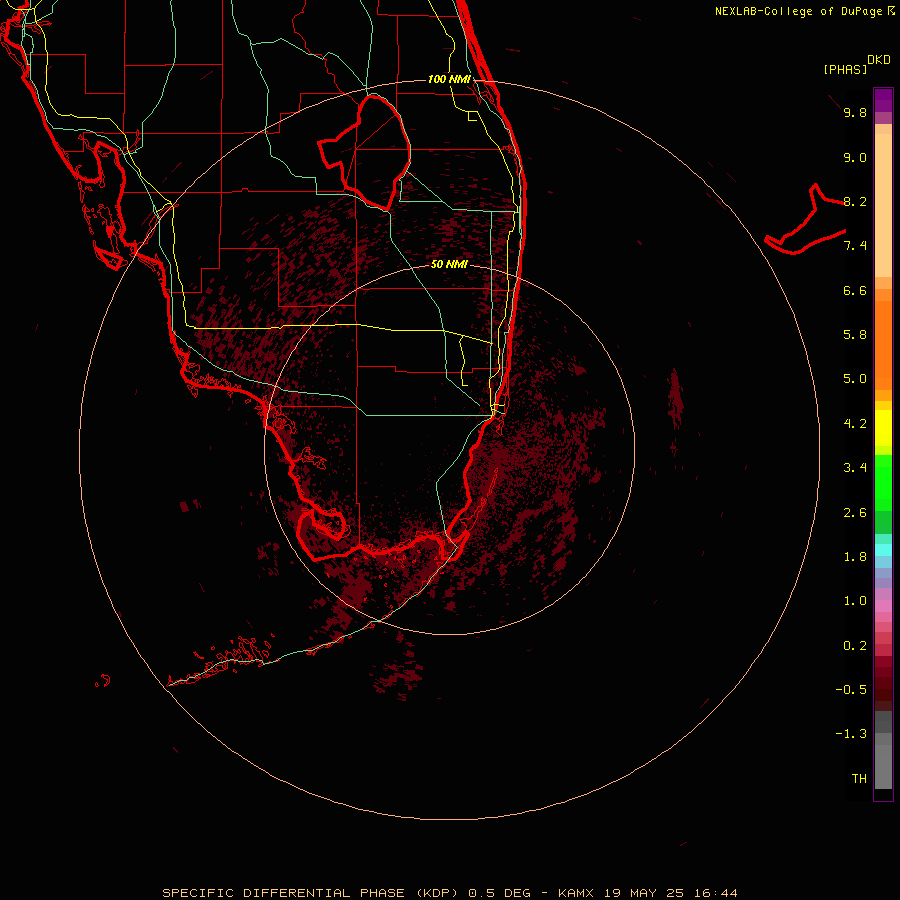
Task: Click the DKD legend title
Action: pyautogui.click(x=879, y=60)
